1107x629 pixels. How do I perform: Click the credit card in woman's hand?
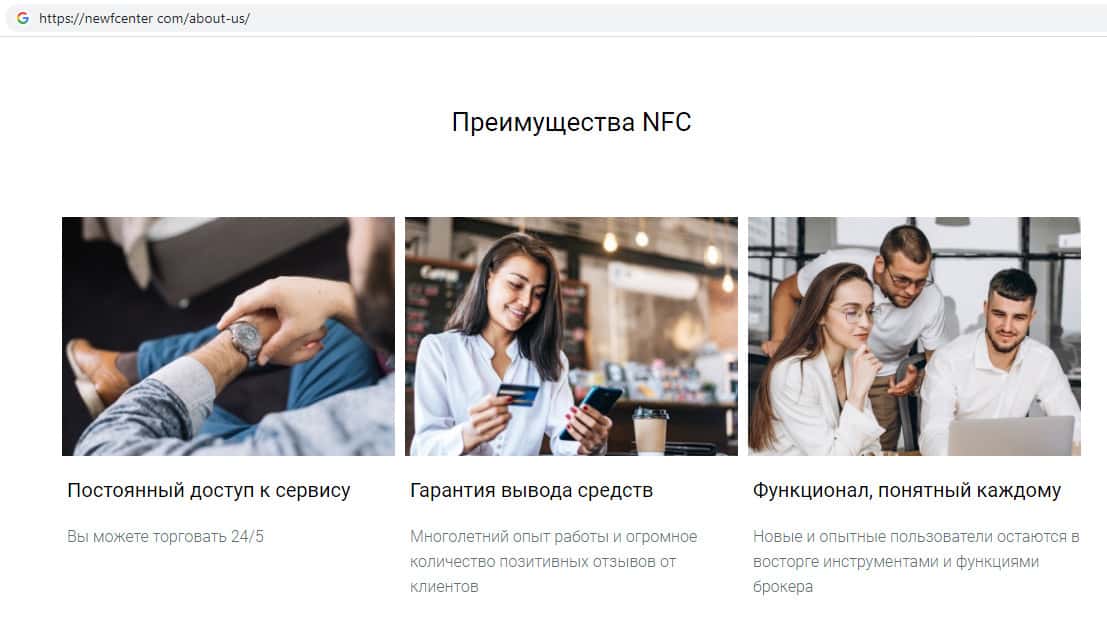tap(517, 394)
